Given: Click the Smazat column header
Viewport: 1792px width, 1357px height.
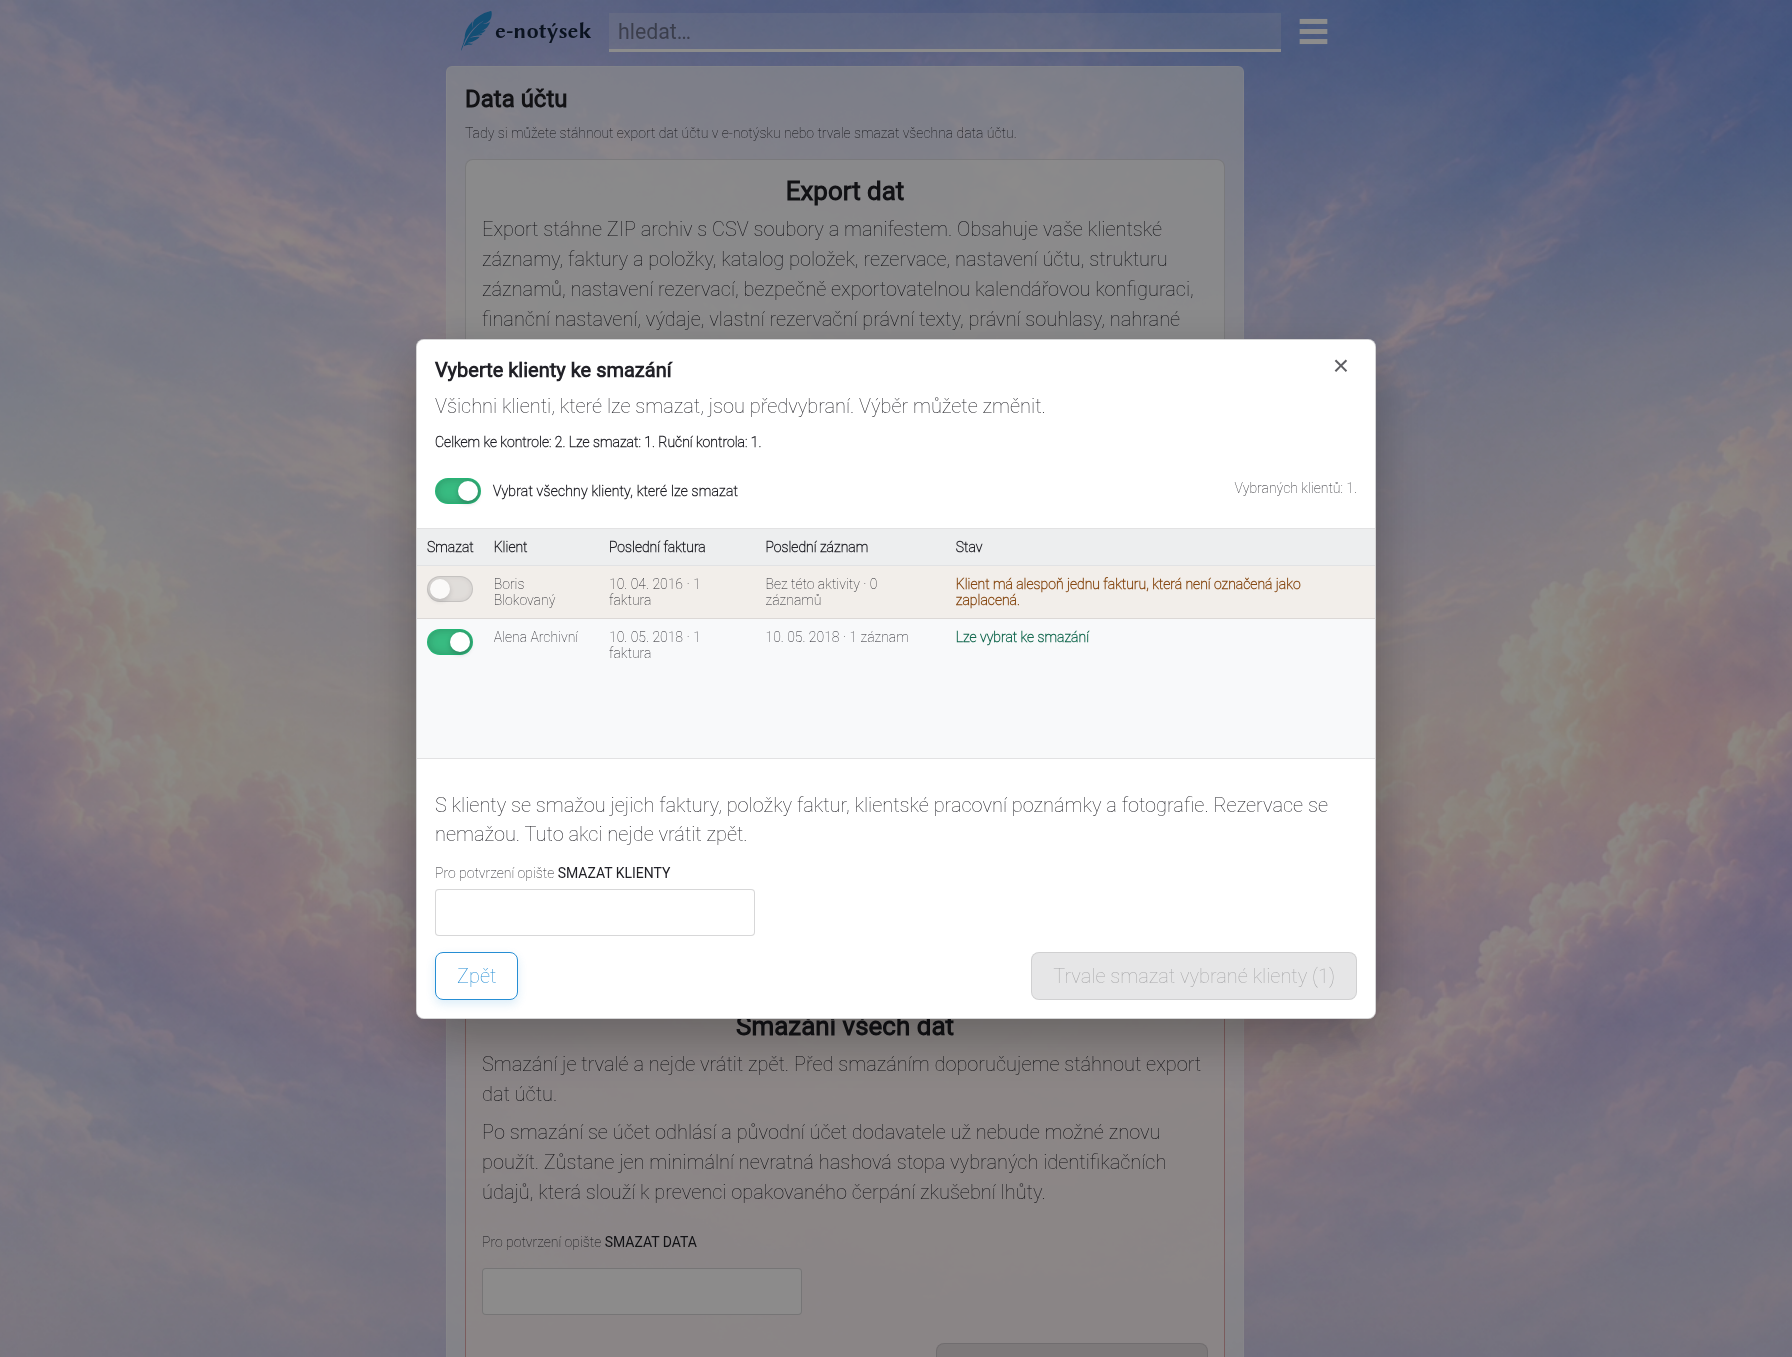Looking at the screenshot, I should point(450,547).
